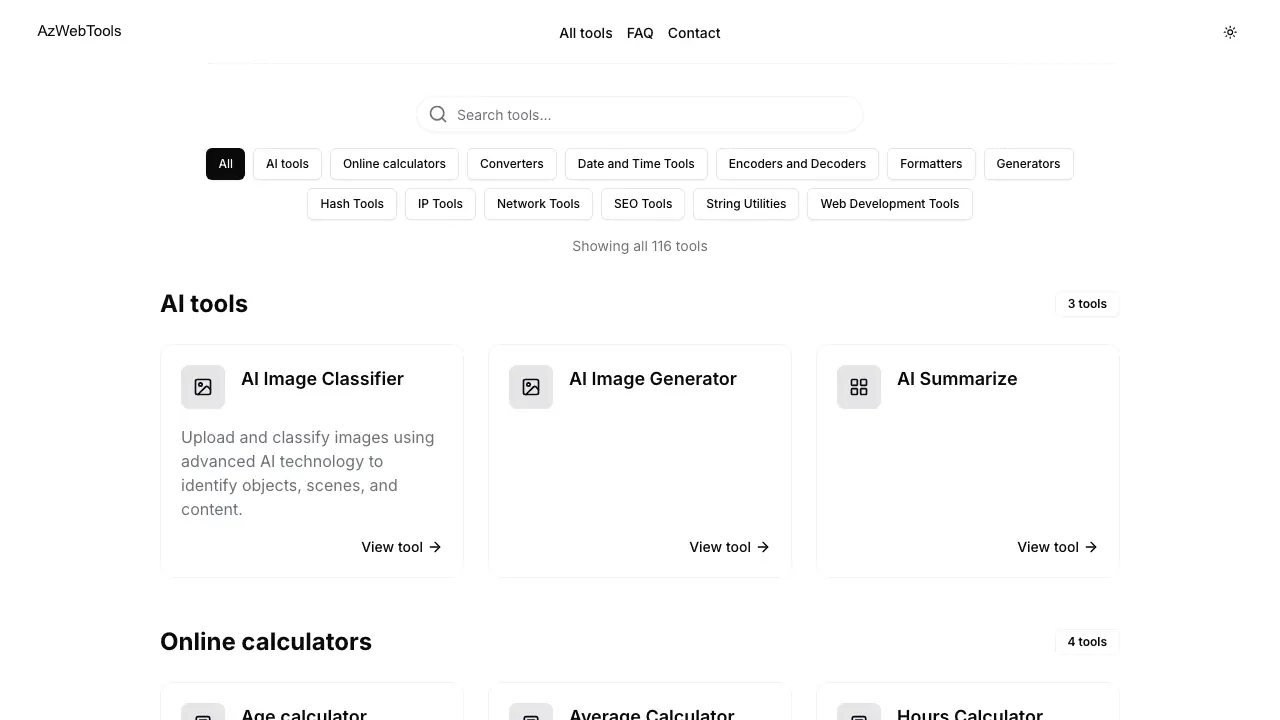Screen dimensions: 1280x720
Task: Click the AI Image Generator image icon
Action: (x=531, y=386)
